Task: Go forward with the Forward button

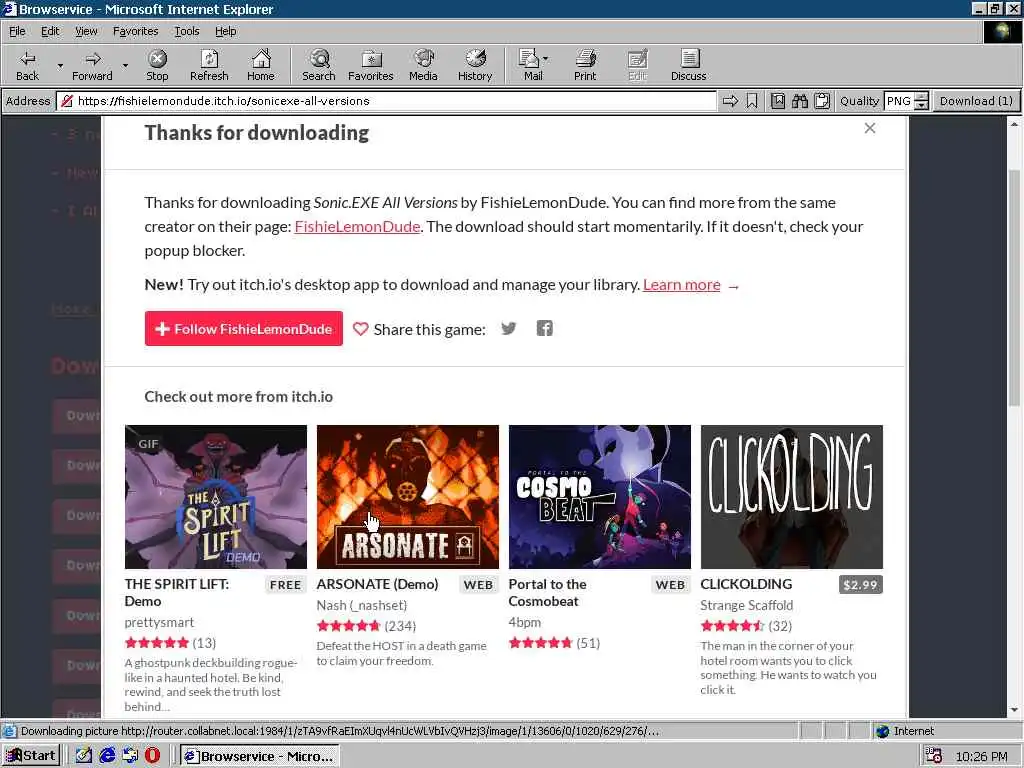Action: (92, 65)
